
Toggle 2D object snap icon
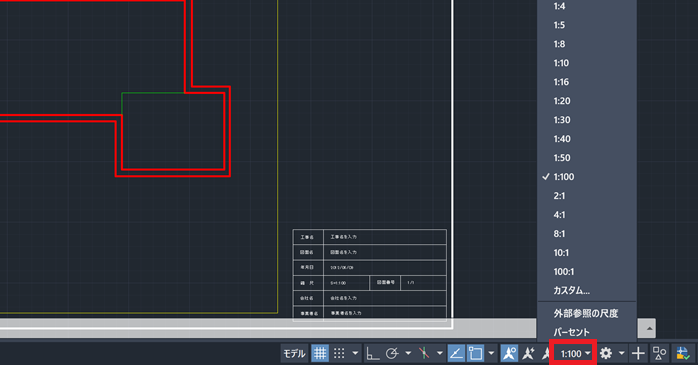tap(475, 353)
